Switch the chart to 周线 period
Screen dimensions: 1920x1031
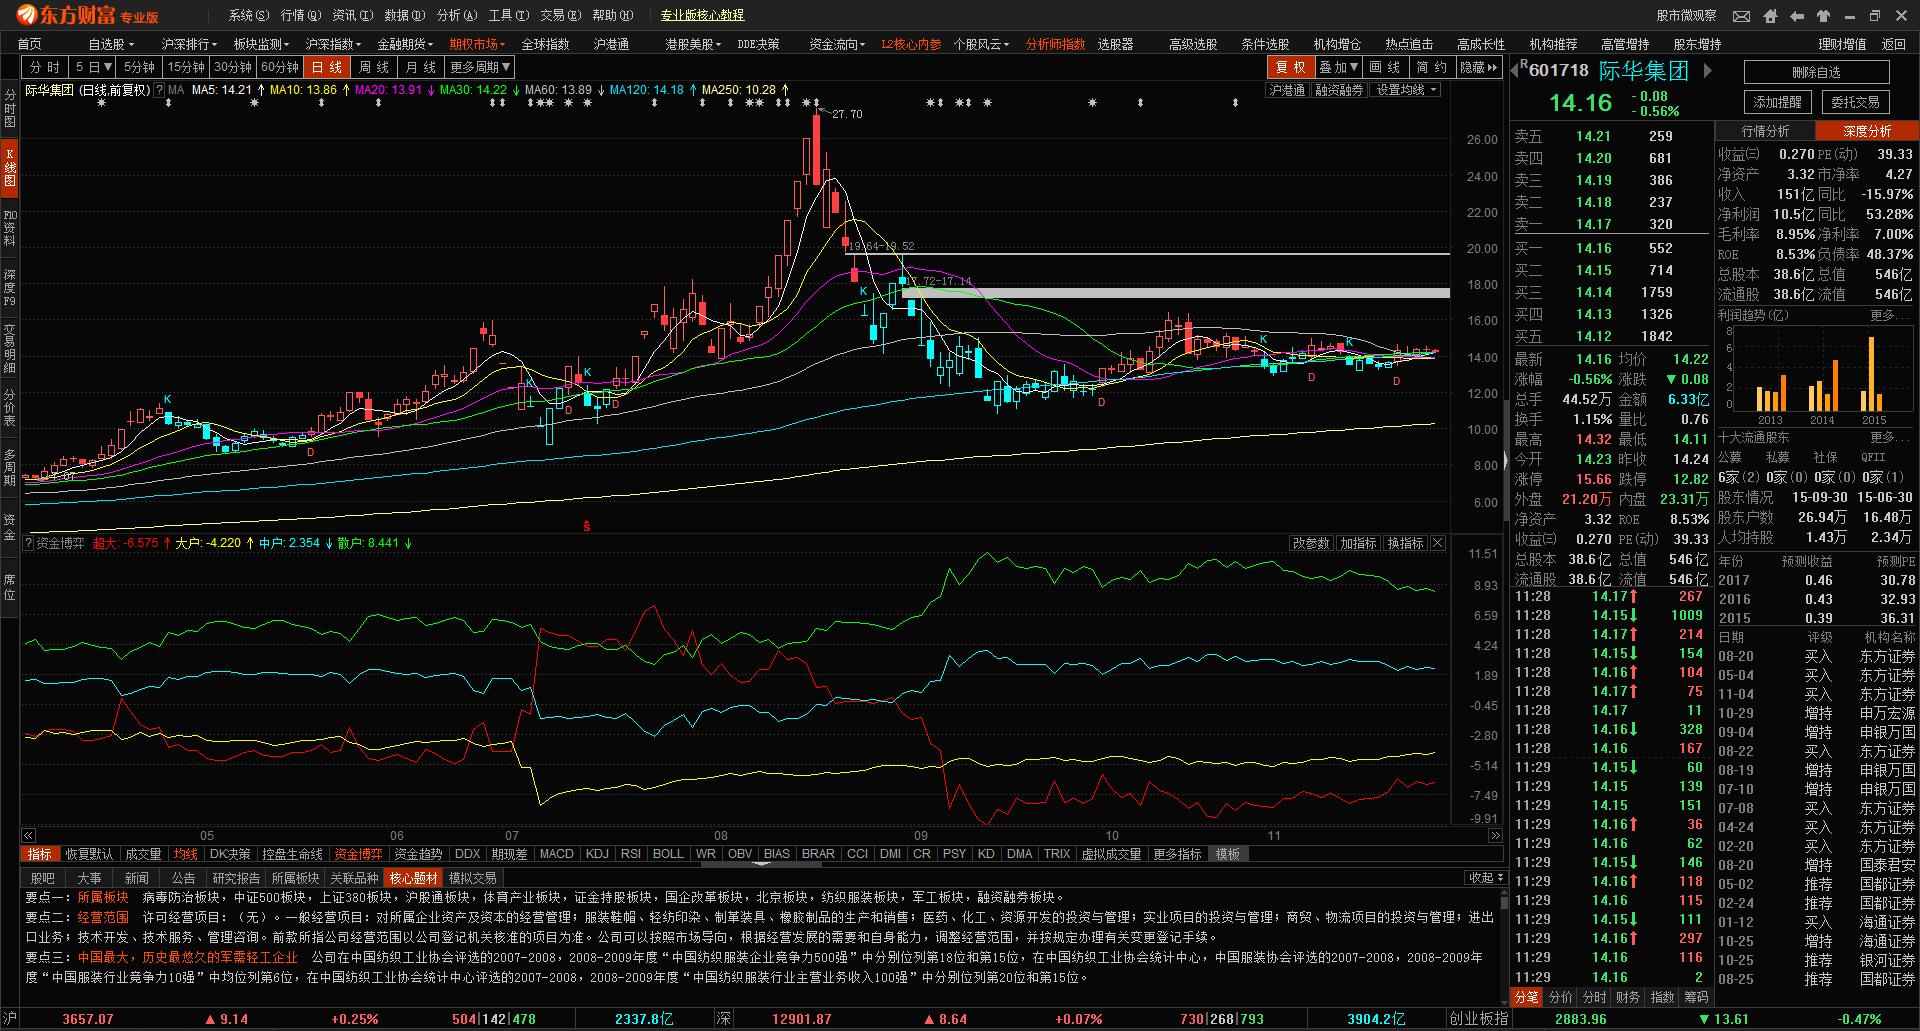373,67
